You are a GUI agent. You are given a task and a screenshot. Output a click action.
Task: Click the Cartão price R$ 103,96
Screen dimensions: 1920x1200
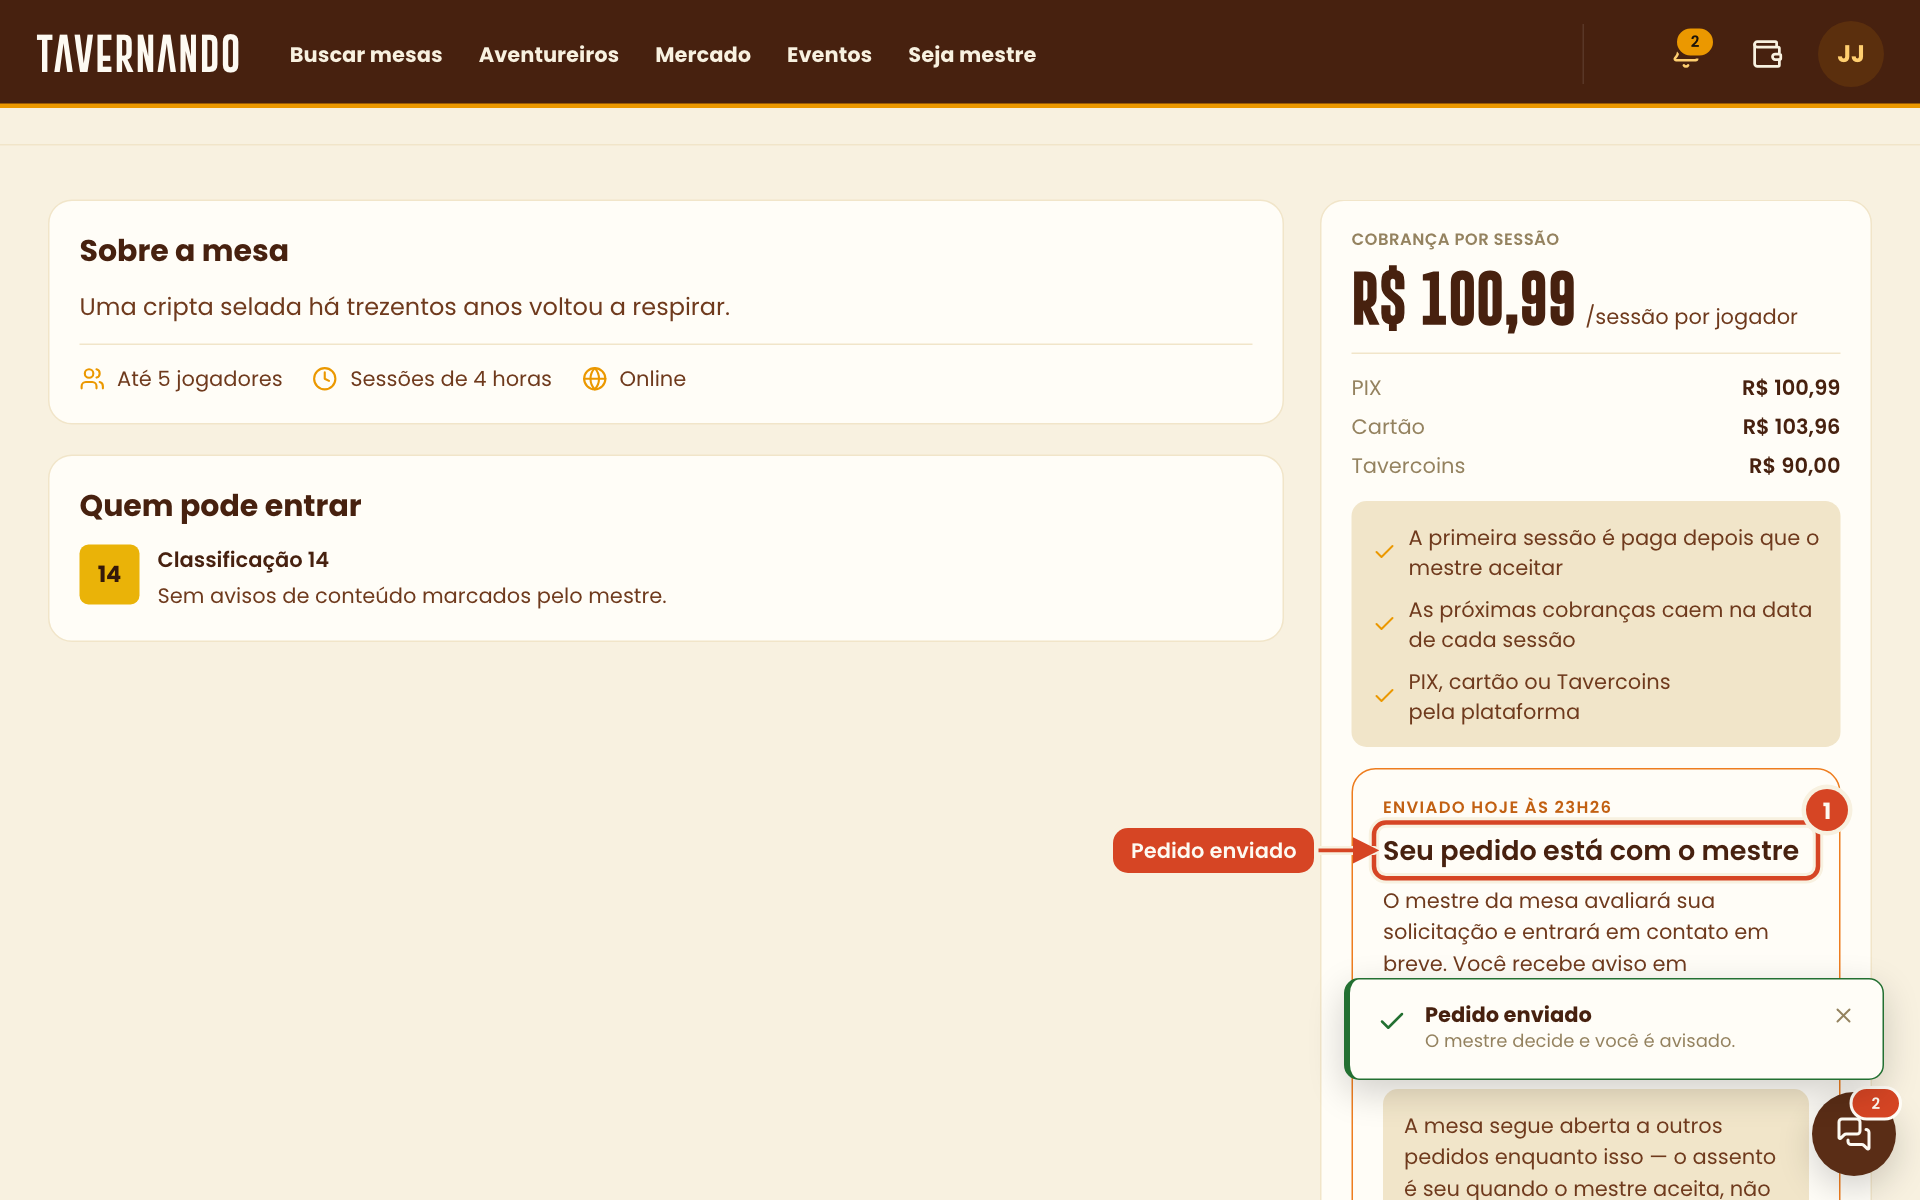1791,427
